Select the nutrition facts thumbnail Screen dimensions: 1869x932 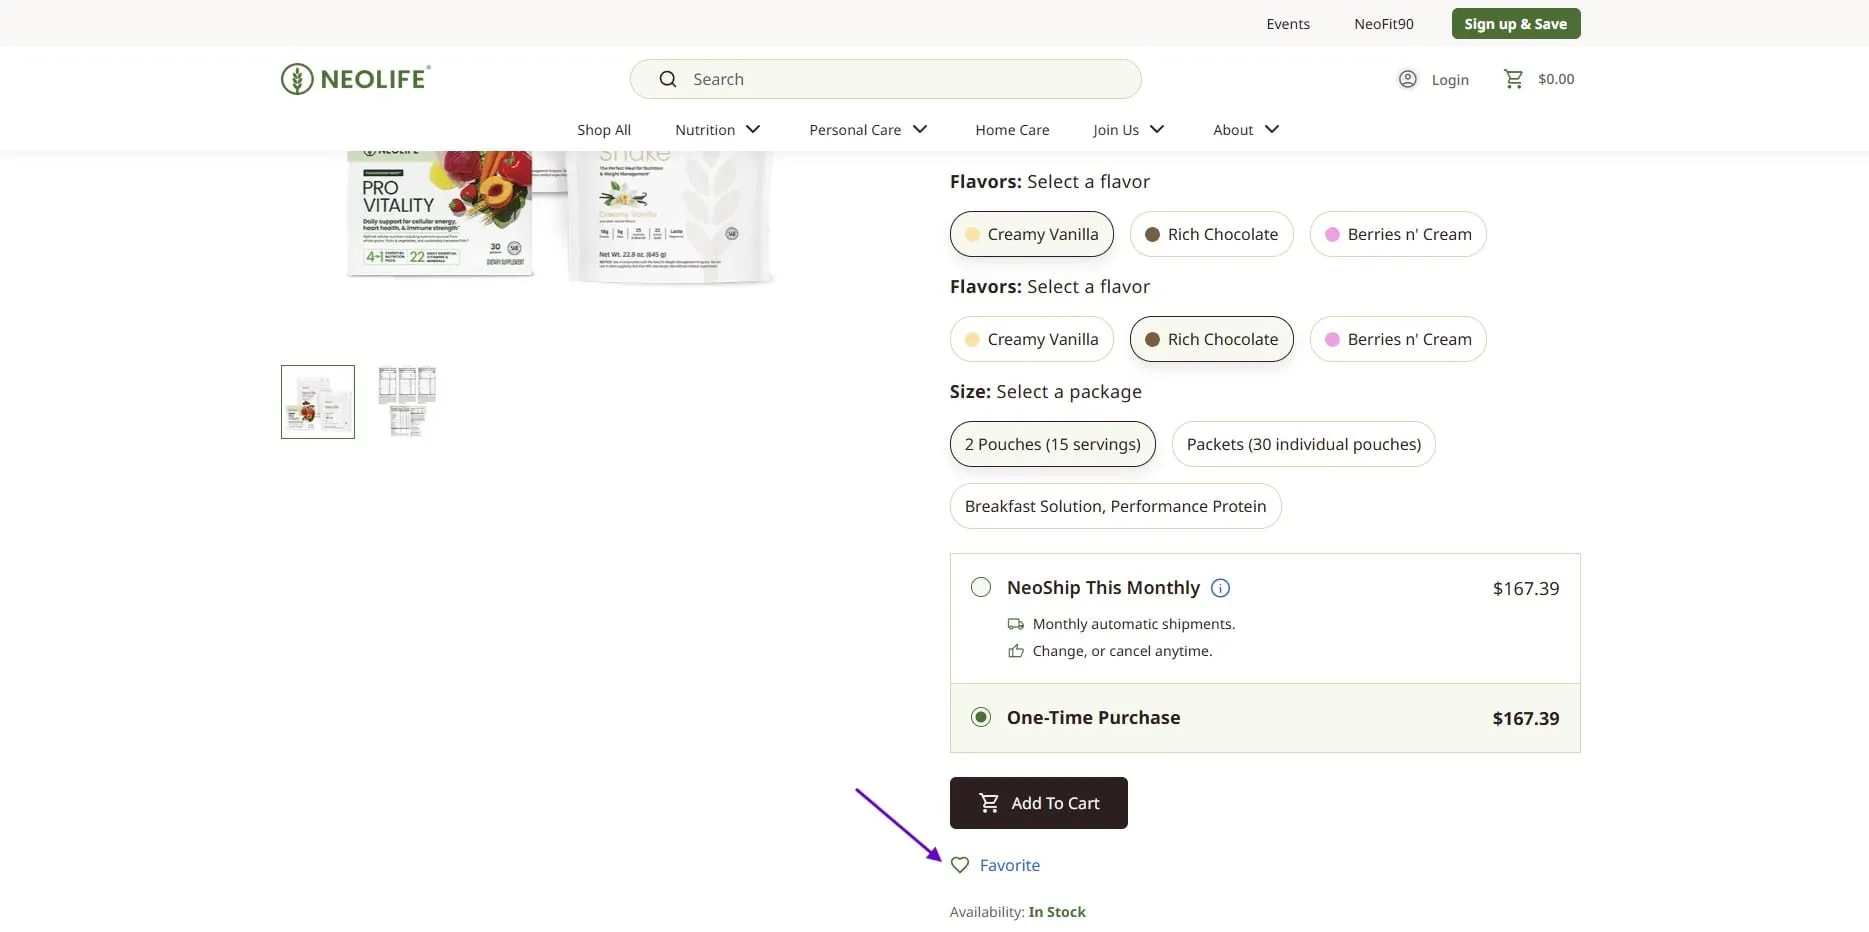click(407, 402)
